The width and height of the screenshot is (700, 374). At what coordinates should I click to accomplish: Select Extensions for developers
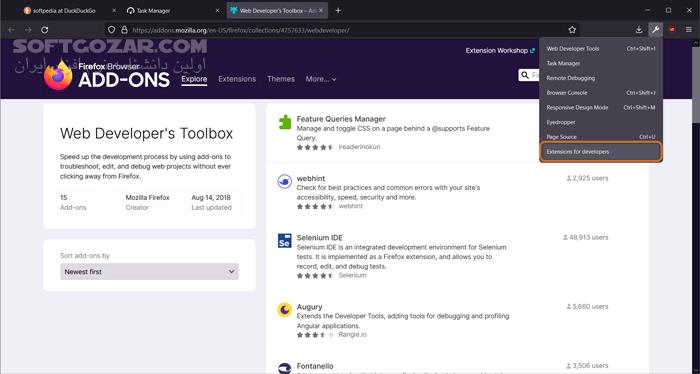click(x=601, y=152)
